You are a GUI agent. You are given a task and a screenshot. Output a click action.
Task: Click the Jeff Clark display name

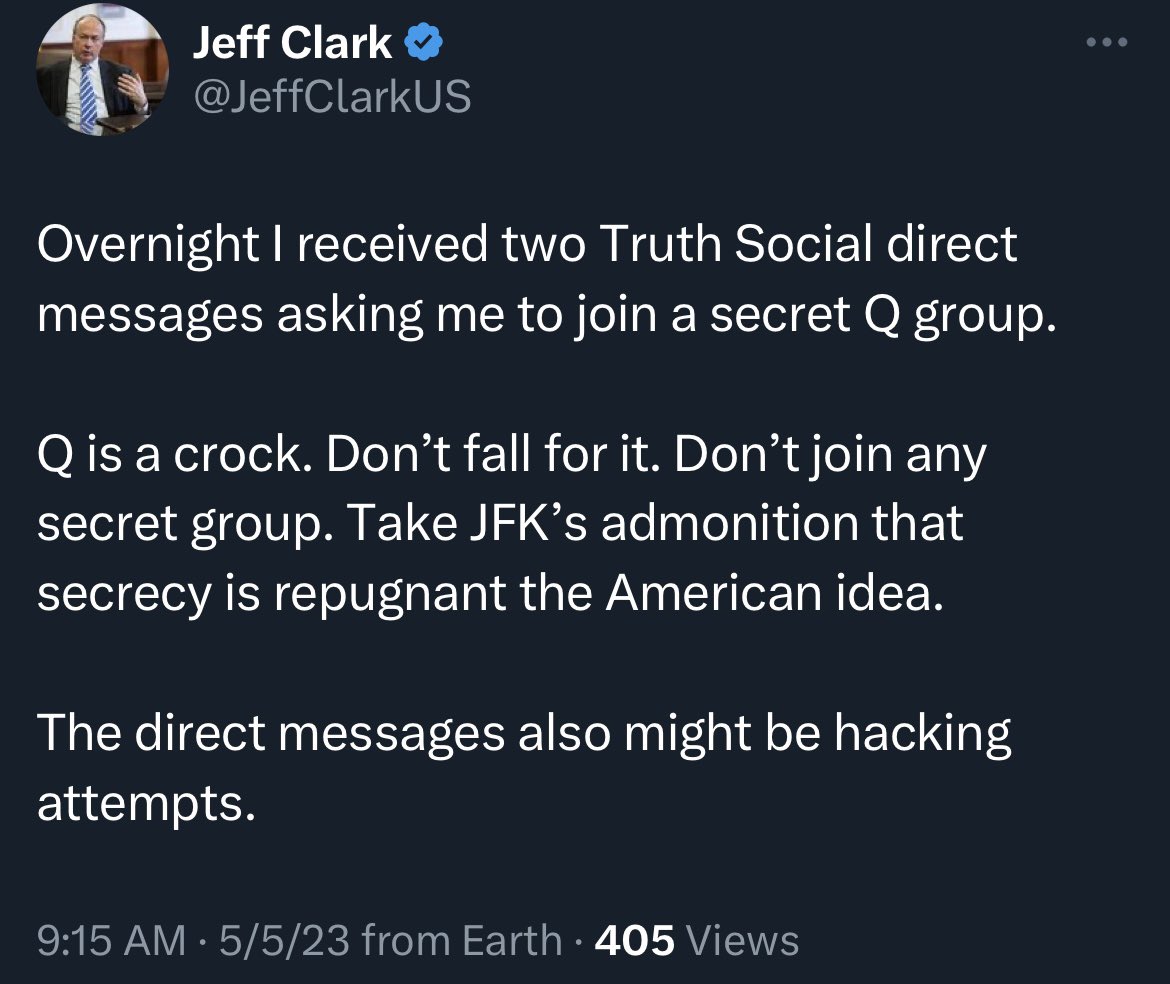tap(291, 43)
